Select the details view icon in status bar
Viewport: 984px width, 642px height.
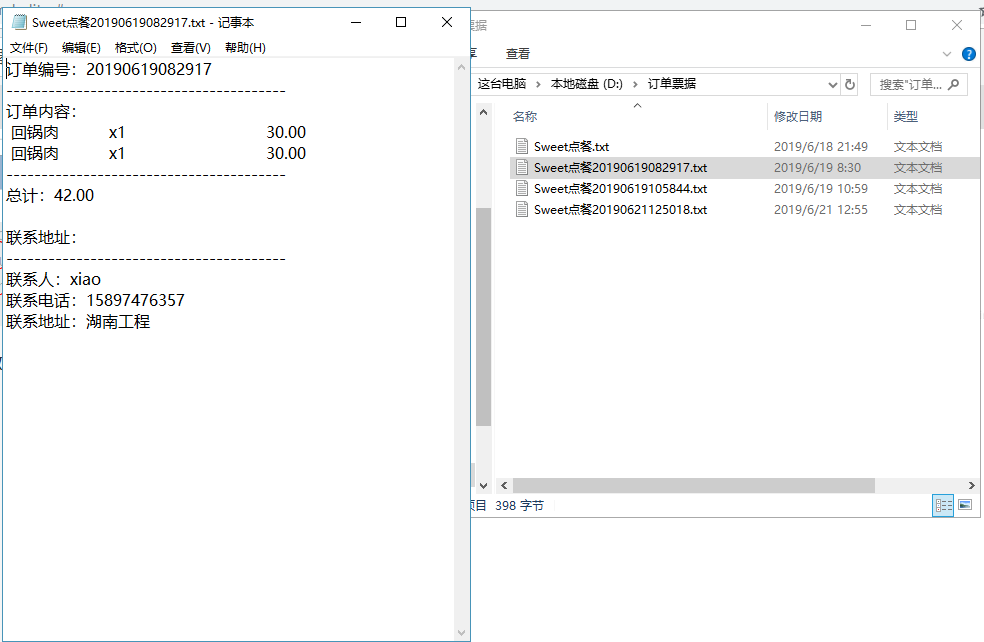[942, 505]
